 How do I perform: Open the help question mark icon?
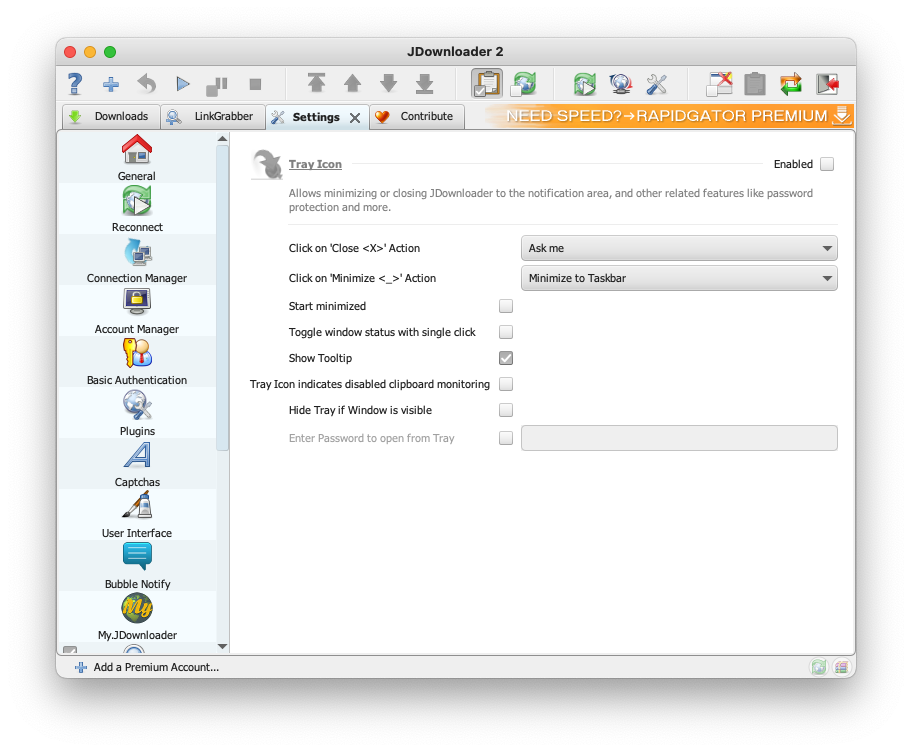click(x=75, y=84)
